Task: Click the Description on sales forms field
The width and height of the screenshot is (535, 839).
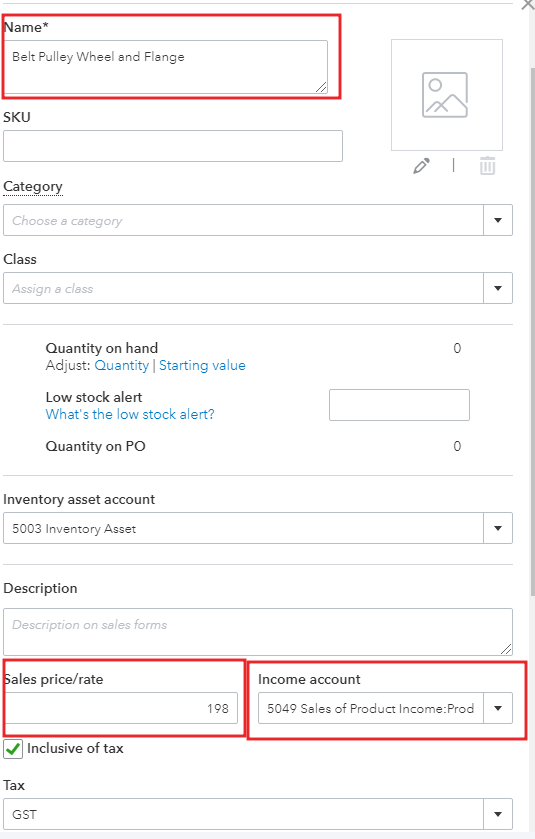Action: tap(258, 632)
